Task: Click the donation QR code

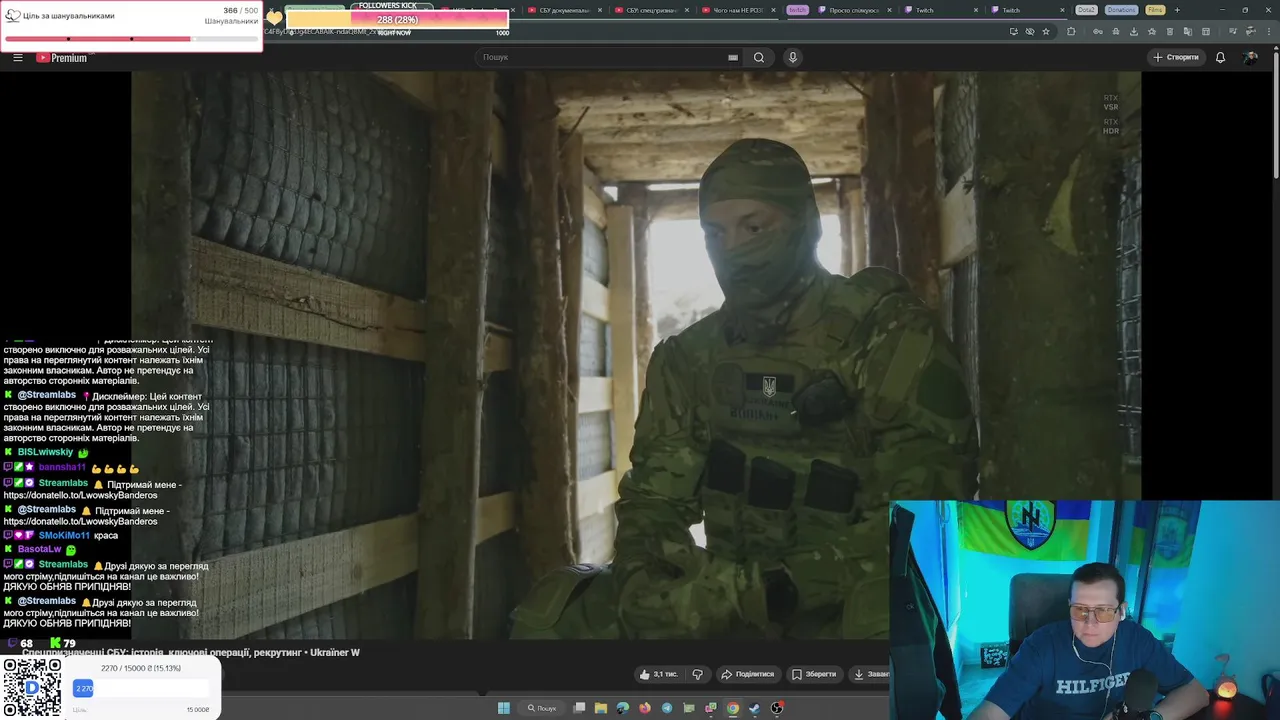Action: pos(31,688)
